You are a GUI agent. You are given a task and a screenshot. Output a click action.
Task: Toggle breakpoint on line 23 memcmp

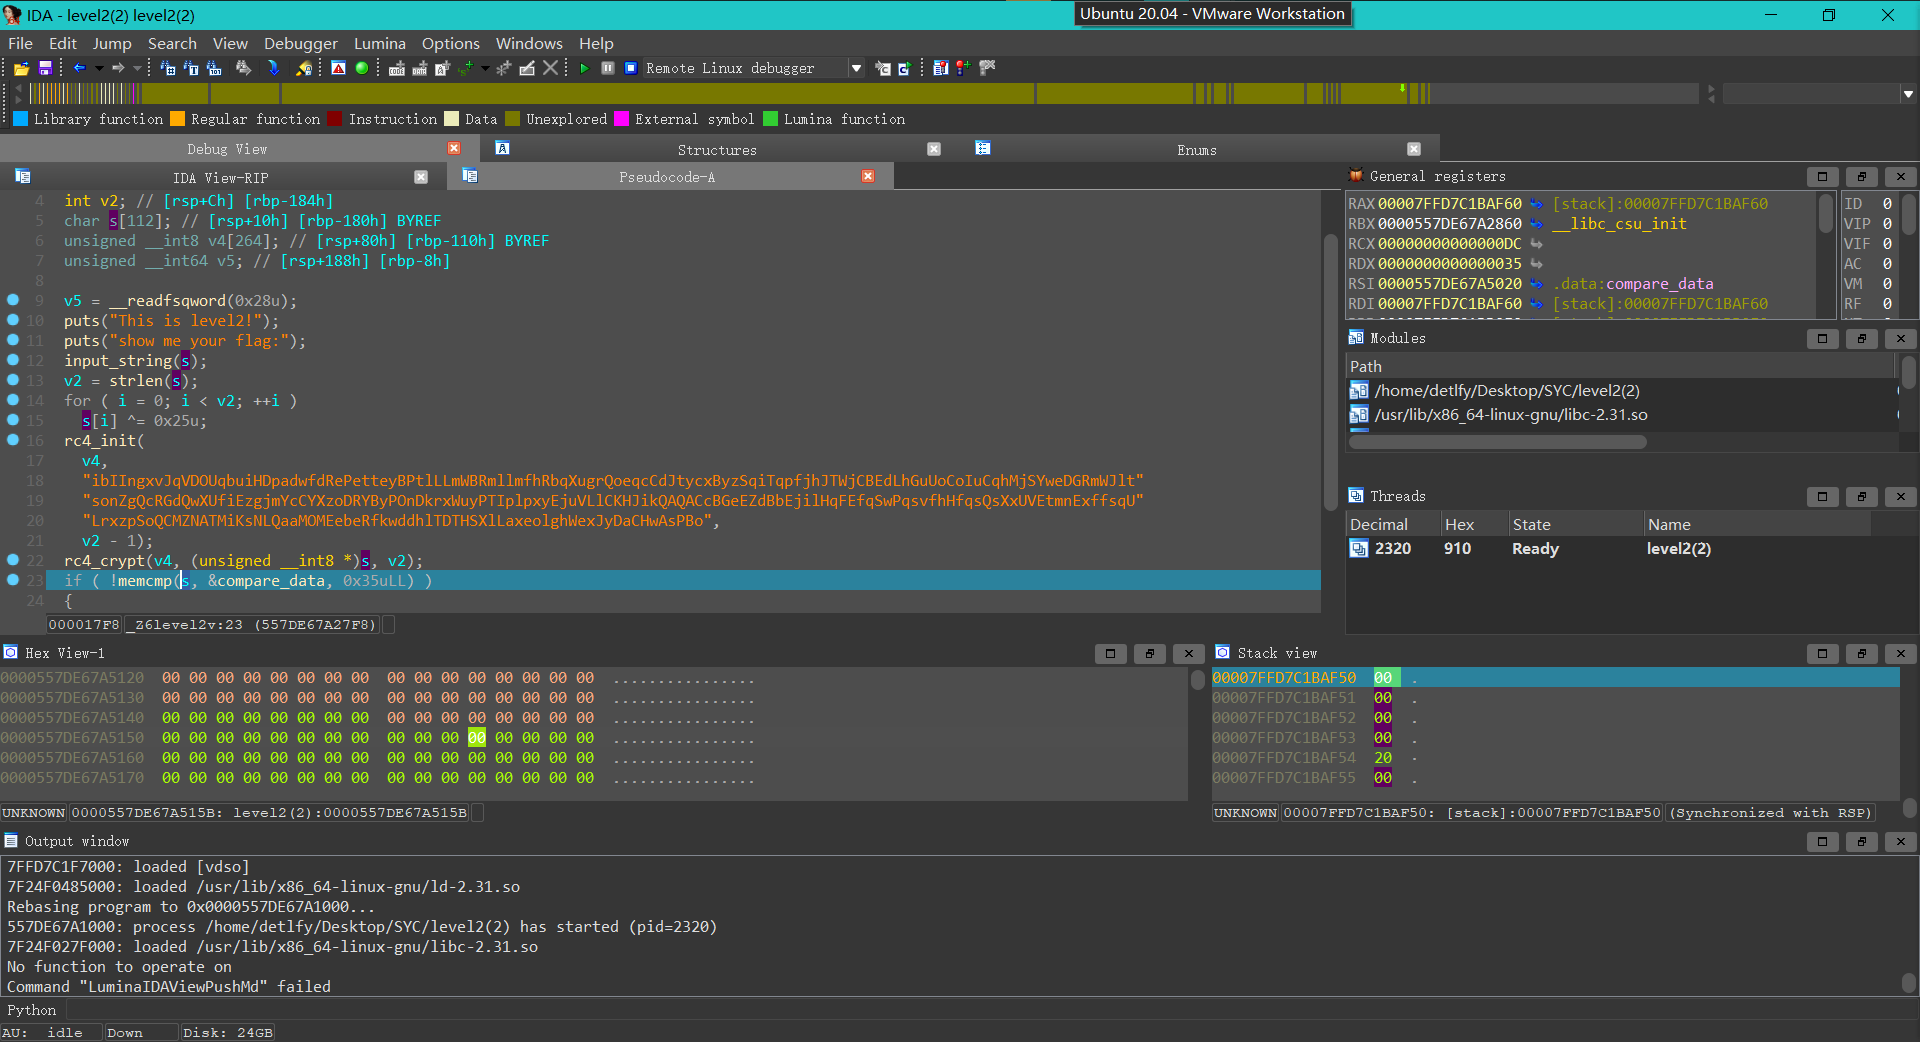pos(13,580)
